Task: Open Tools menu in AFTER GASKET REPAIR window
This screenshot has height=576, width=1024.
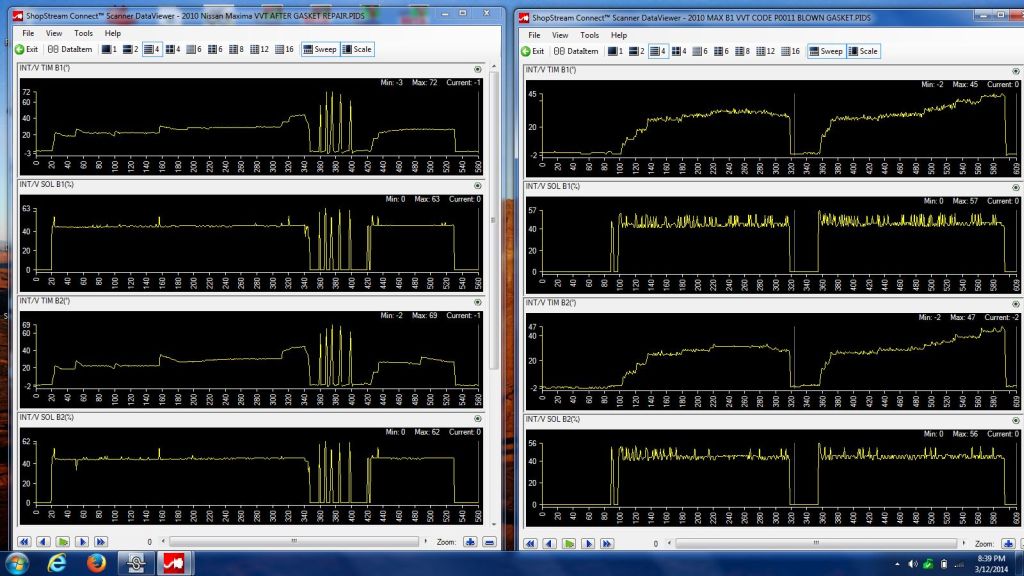Action: click(x=83, y=33)
